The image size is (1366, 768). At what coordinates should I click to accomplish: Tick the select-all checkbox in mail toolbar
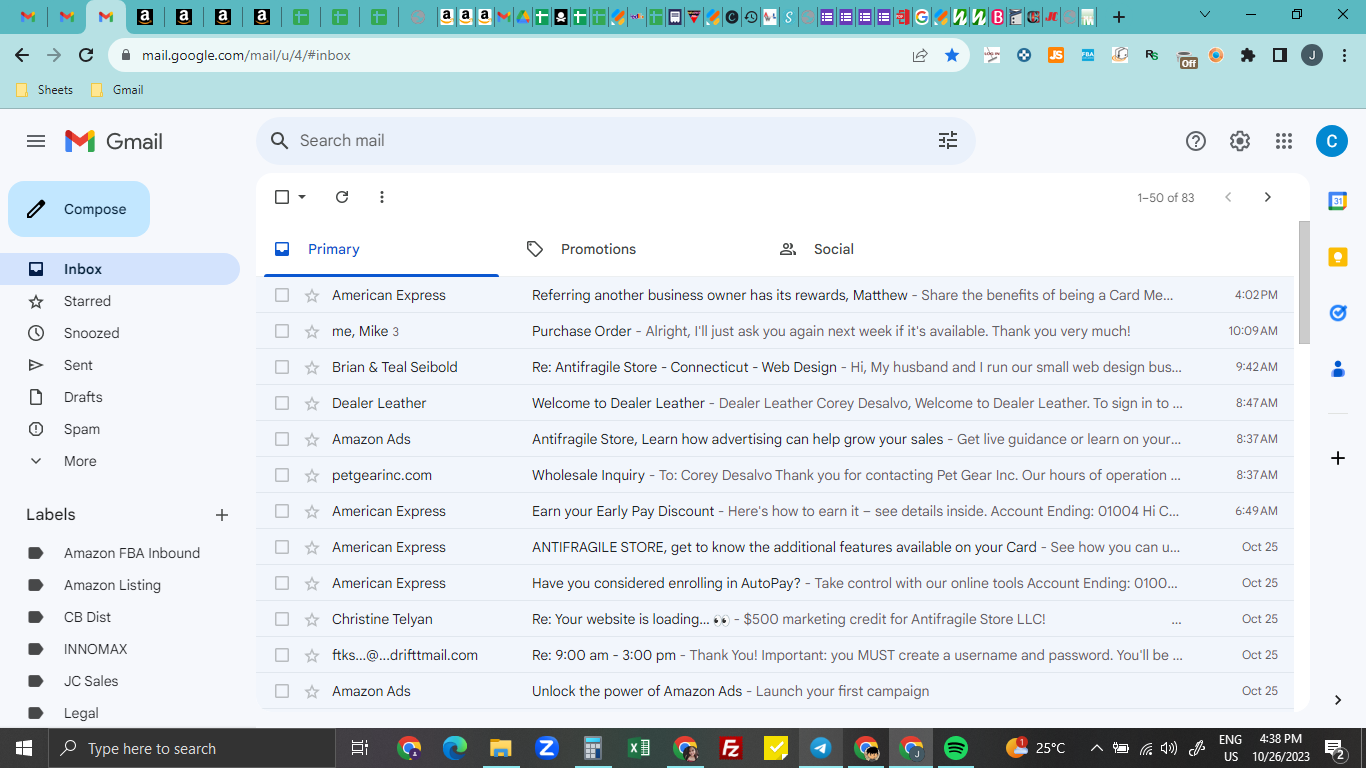(282, 197)
